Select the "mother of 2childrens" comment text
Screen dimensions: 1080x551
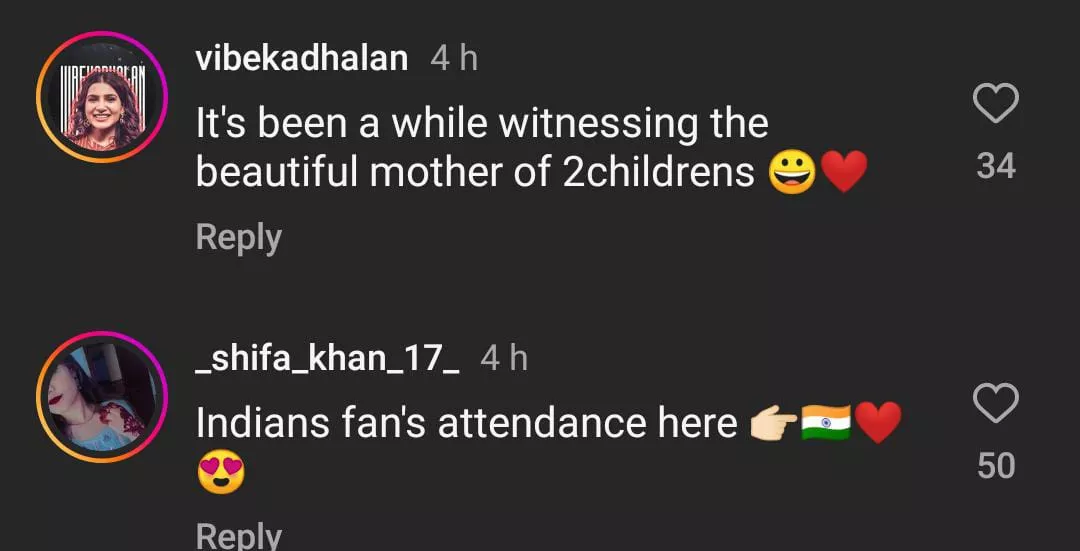pos(475,173)
